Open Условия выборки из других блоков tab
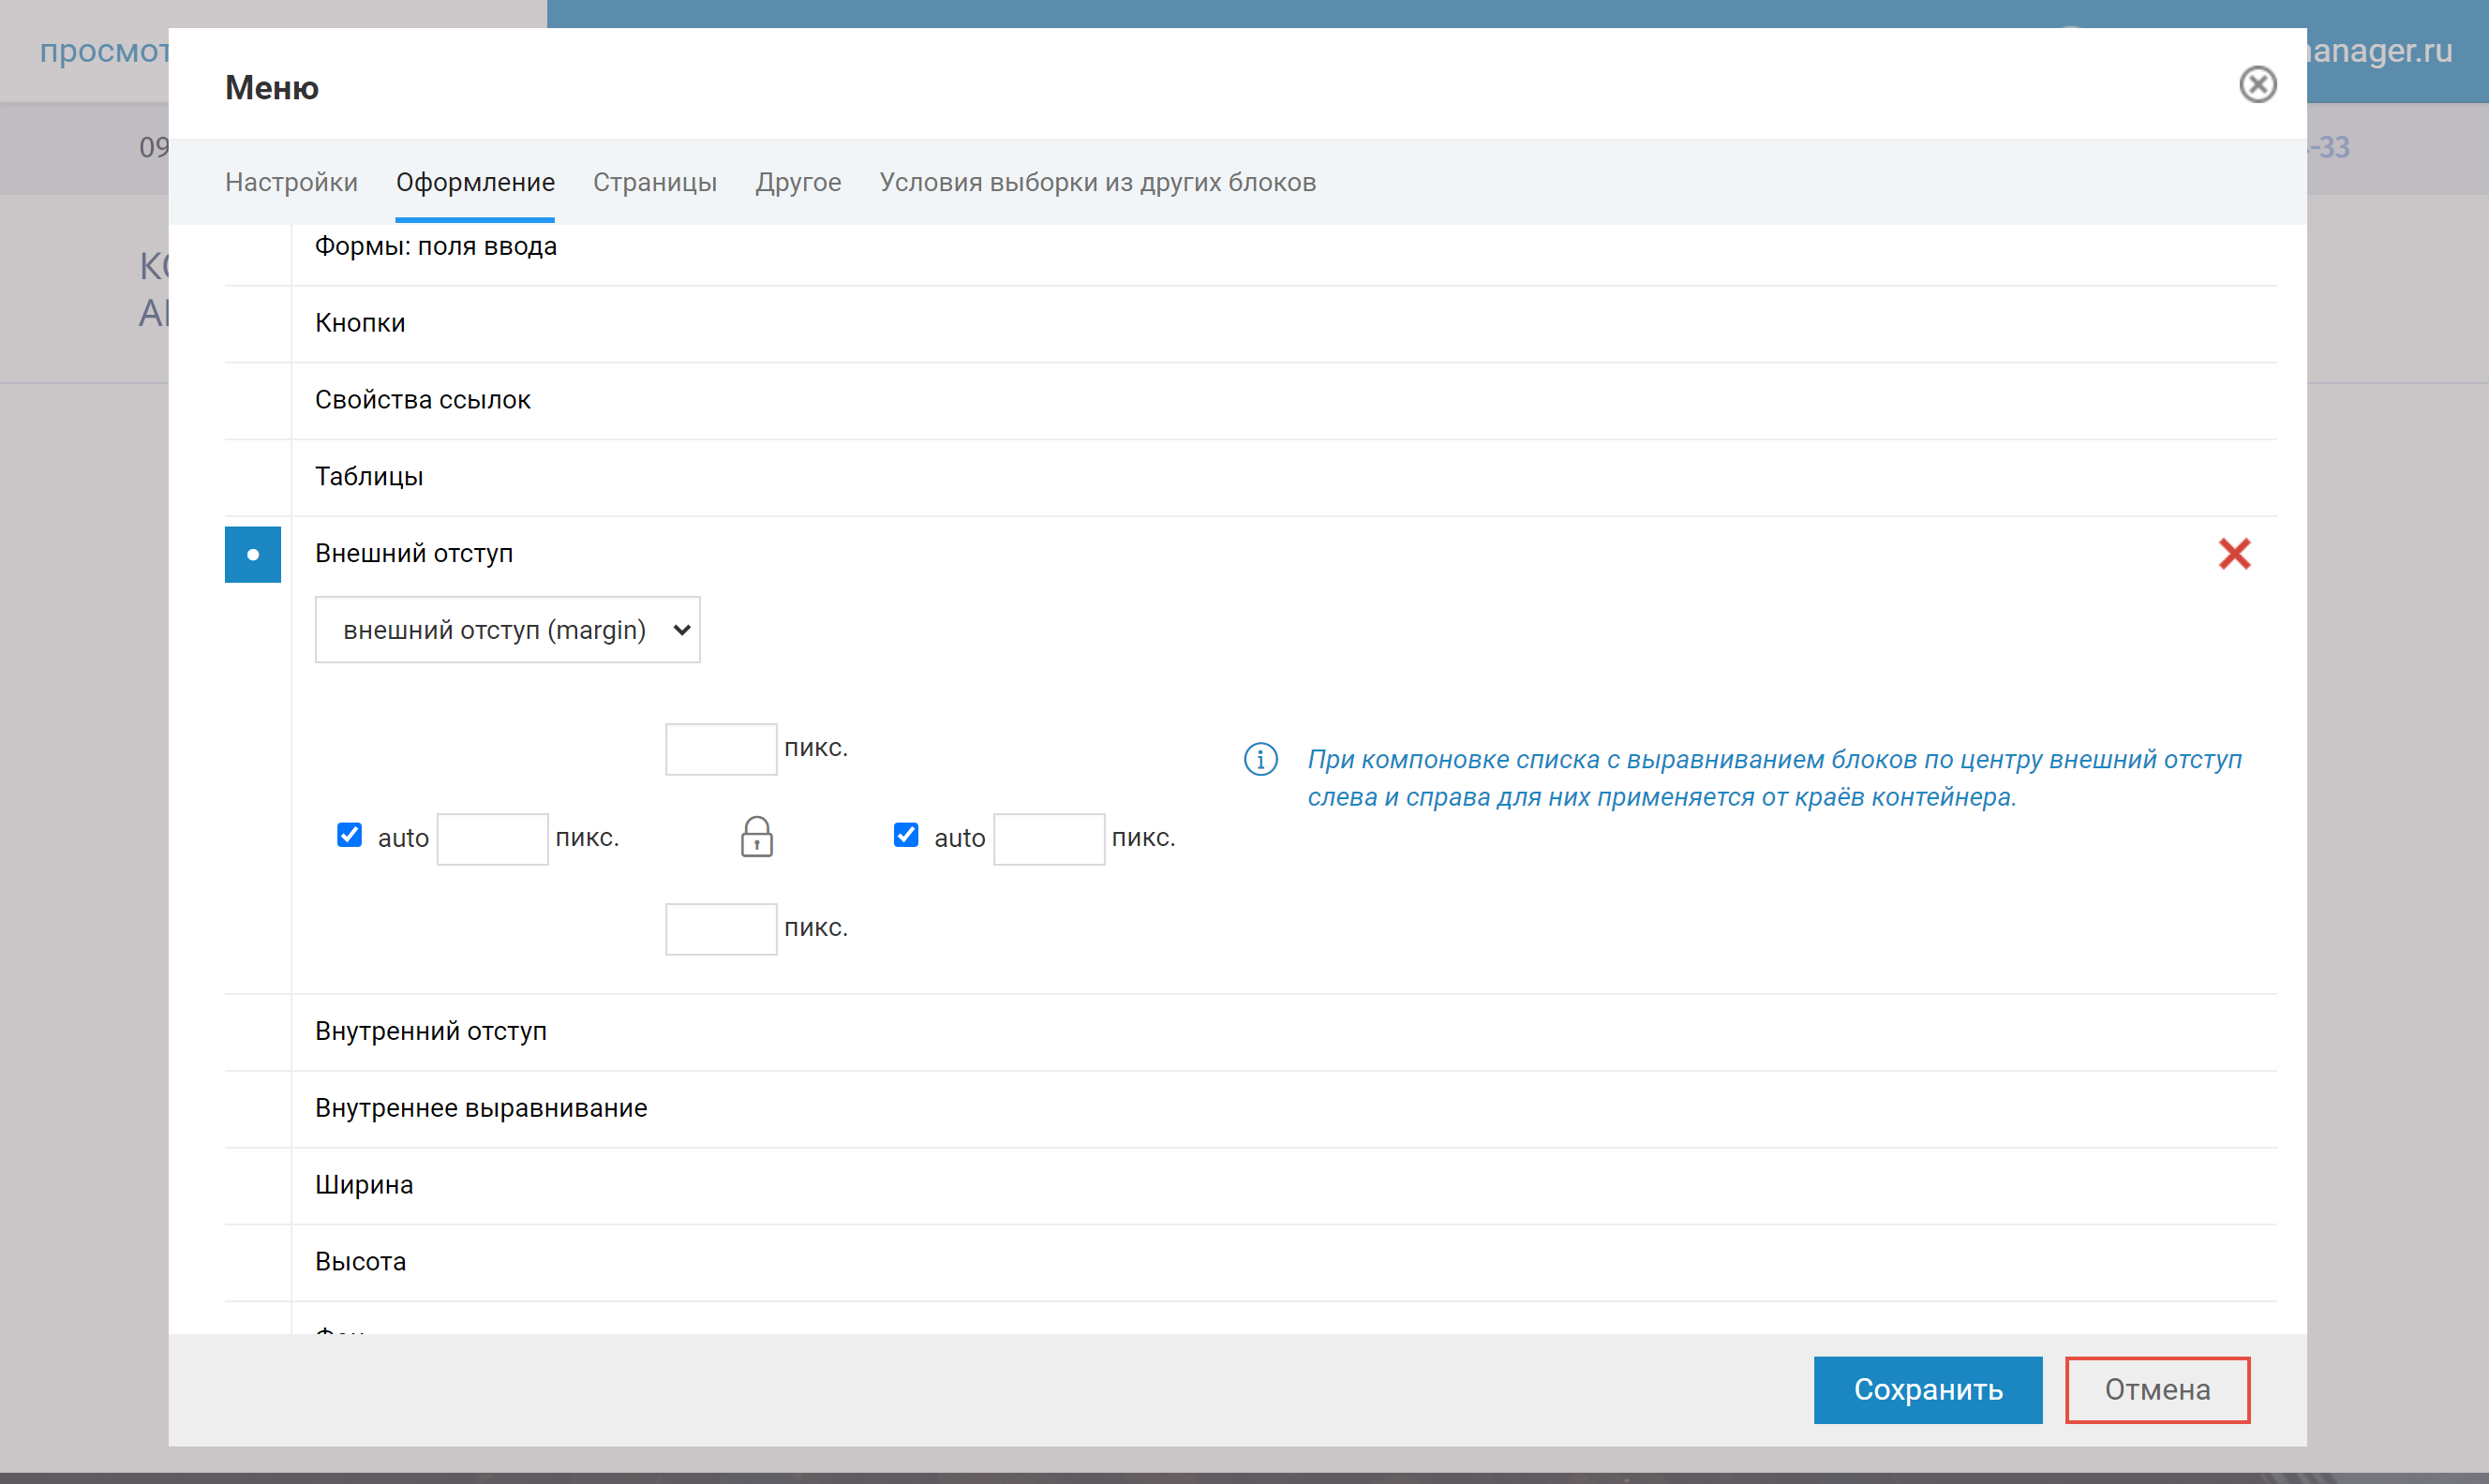The image size is (2489, 1484). [1097, 182]
